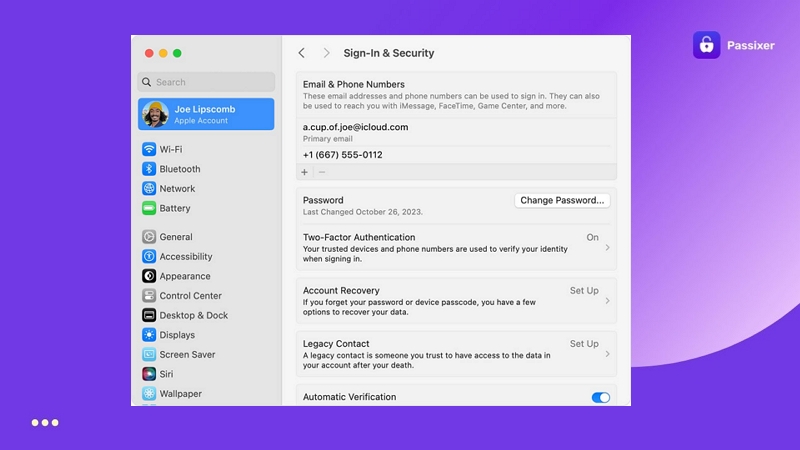800x450 pixels.
Task: Click Siri label in sidebar
Action: [x=166, y=374]
